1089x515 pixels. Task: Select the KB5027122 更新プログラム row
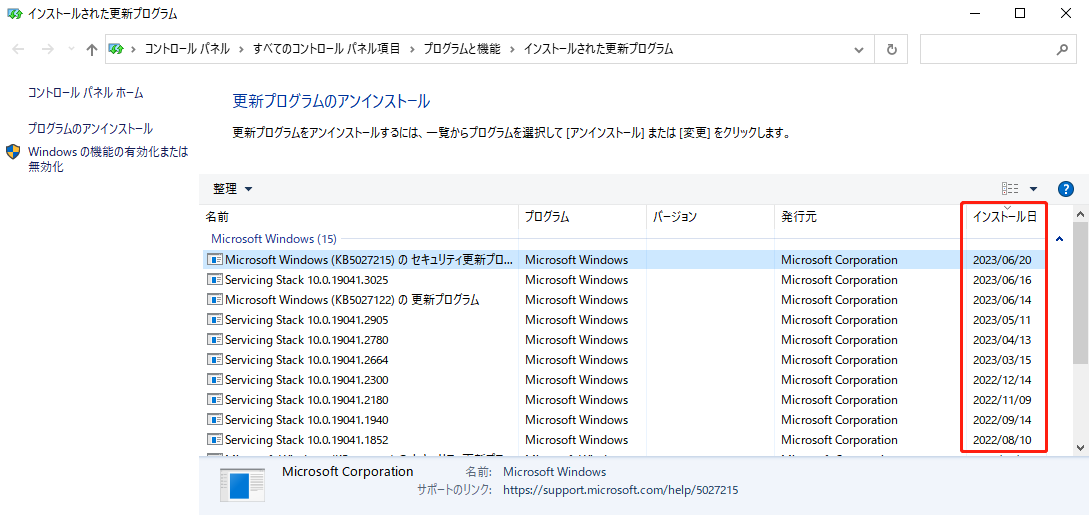click(352, 300)
